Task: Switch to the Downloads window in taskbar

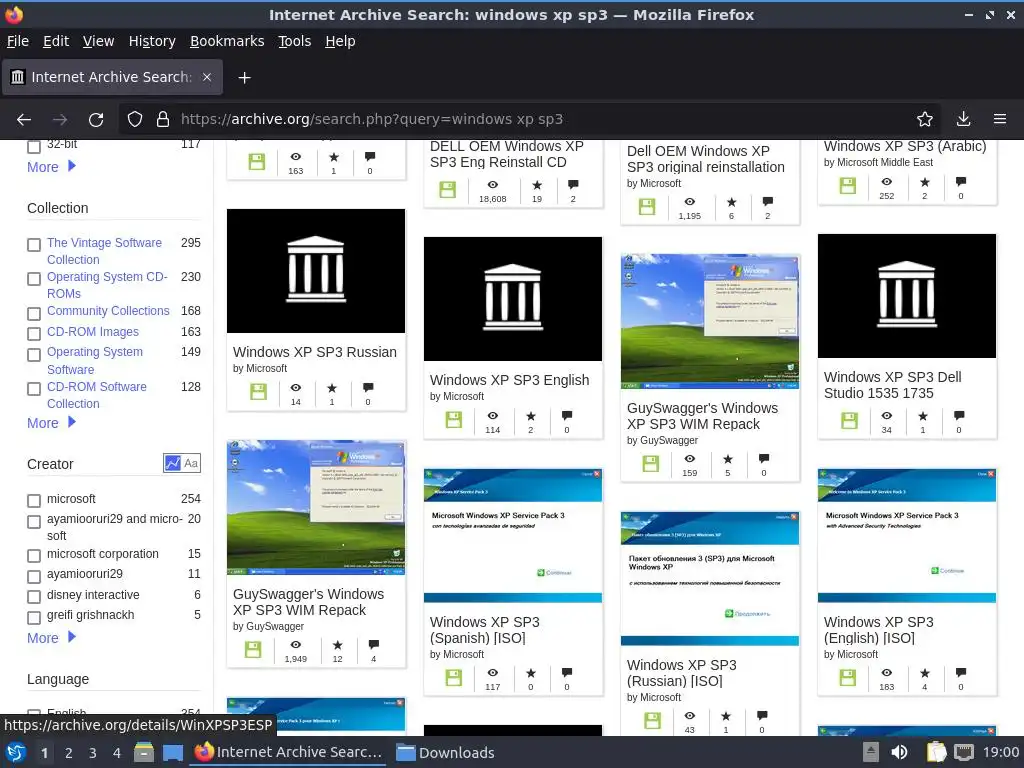Action: click(445, 752)
